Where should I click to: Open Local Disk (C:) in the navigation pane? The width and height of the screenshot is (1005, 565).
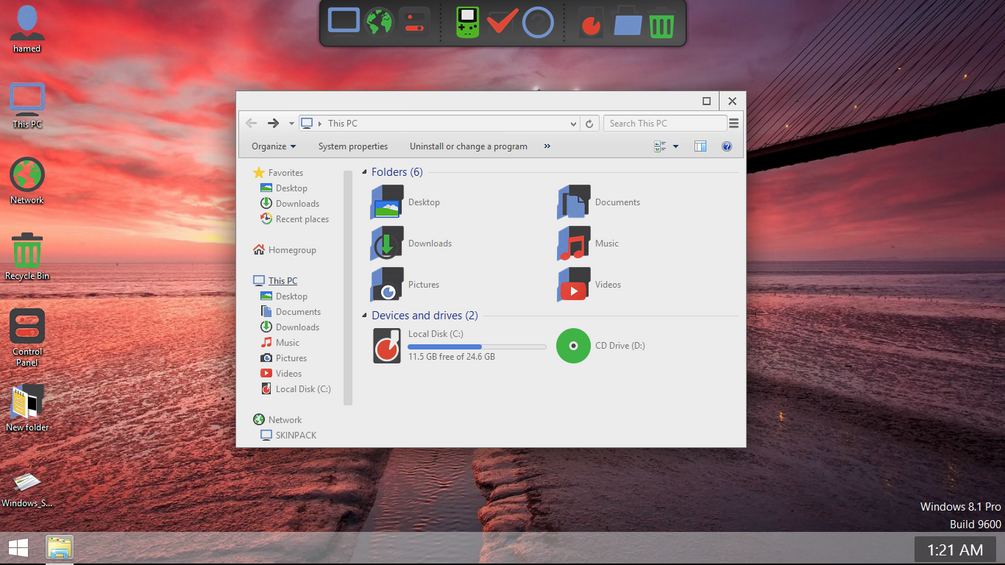pyautogui.click(x=295, y=389)
